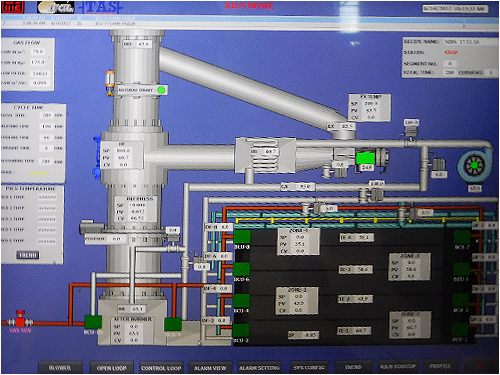Select the green BCU-8 burner indicator
500x375 pixels.
pyautogui.click(x=242, y=237)
